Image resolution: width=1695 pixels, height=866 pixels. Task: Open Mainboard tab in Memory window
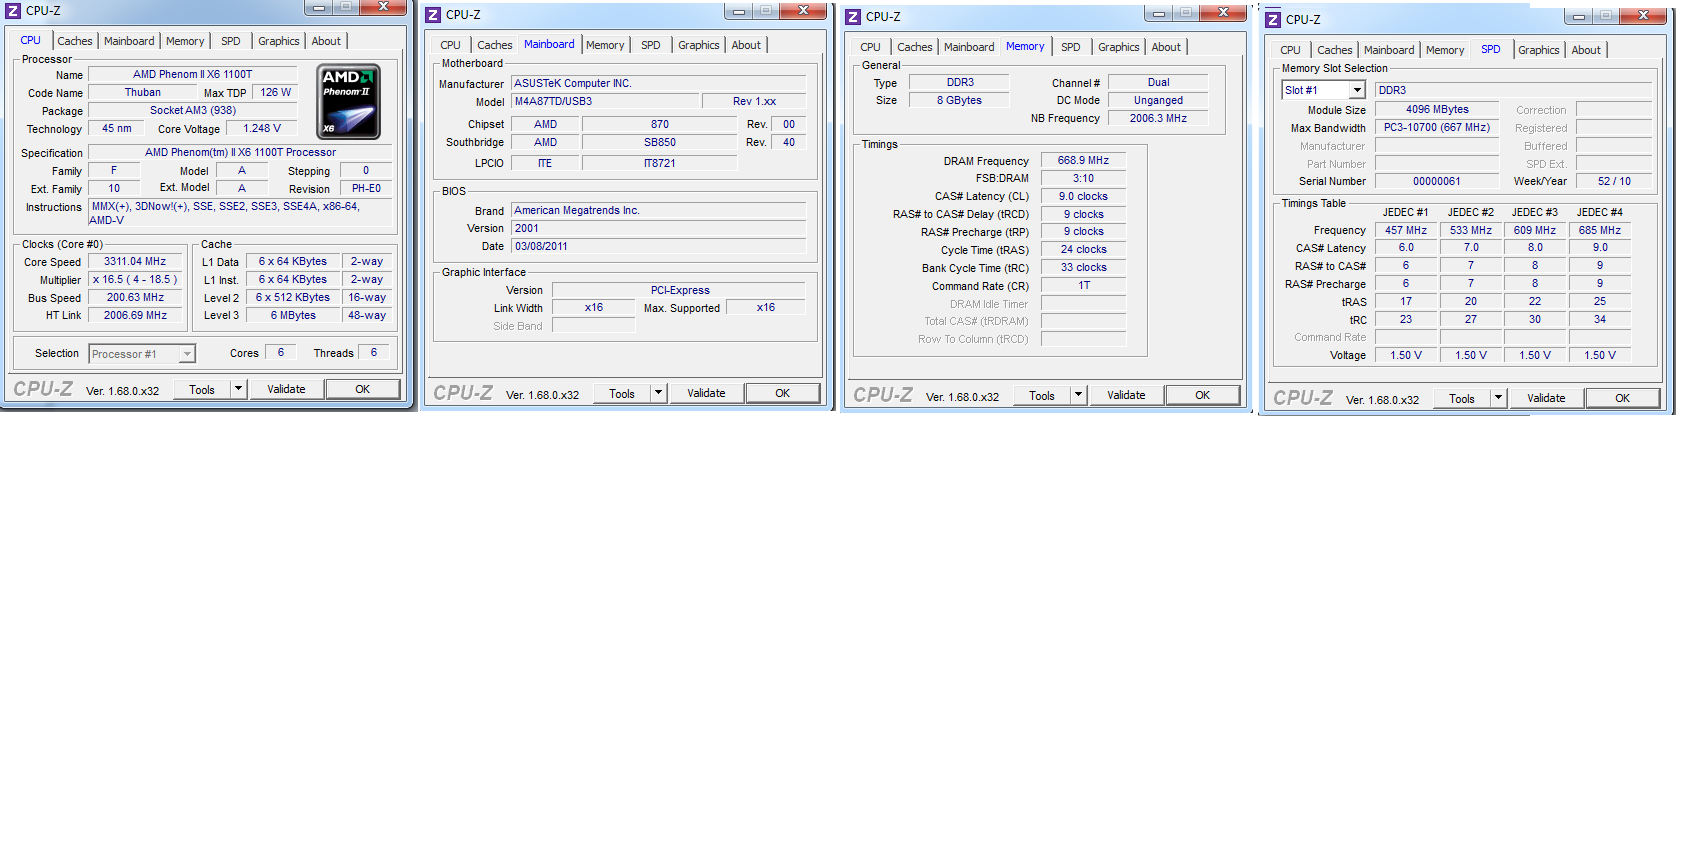coord(969,47)
